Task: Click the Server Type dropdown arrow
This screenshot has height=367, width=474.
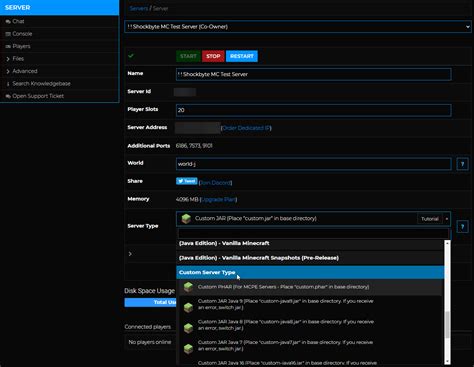Action: tap(447, 219)
